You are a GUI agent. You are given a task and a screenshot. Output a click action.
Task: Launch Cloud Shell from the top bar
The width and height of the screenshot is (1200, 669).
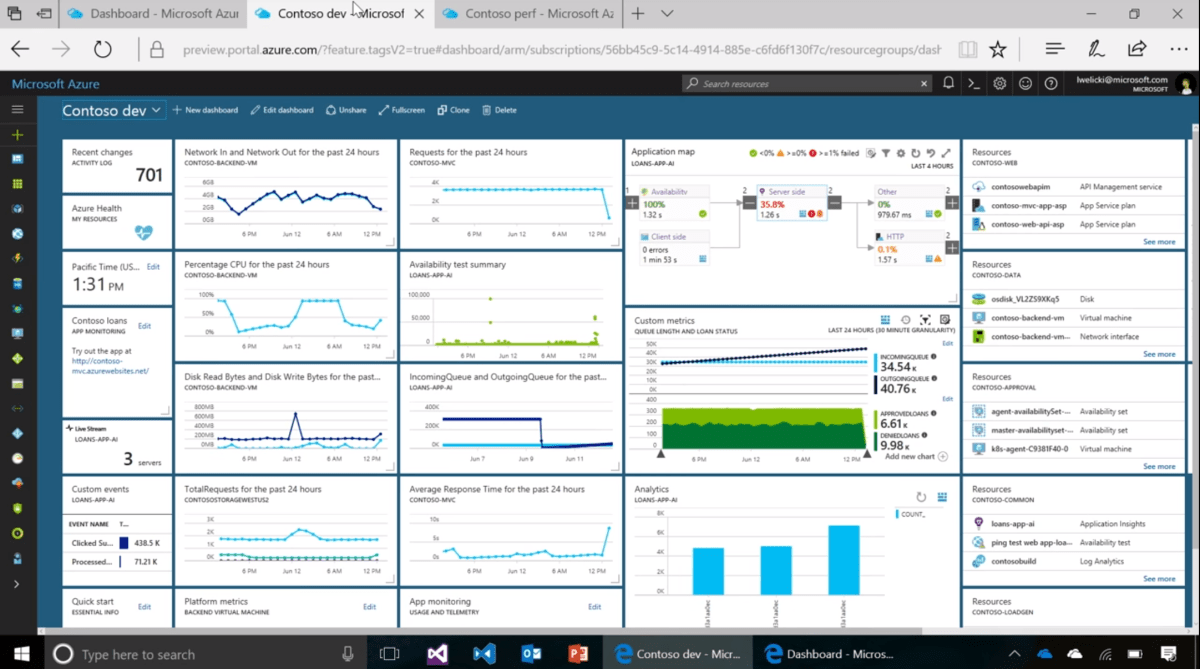point(974,84)
